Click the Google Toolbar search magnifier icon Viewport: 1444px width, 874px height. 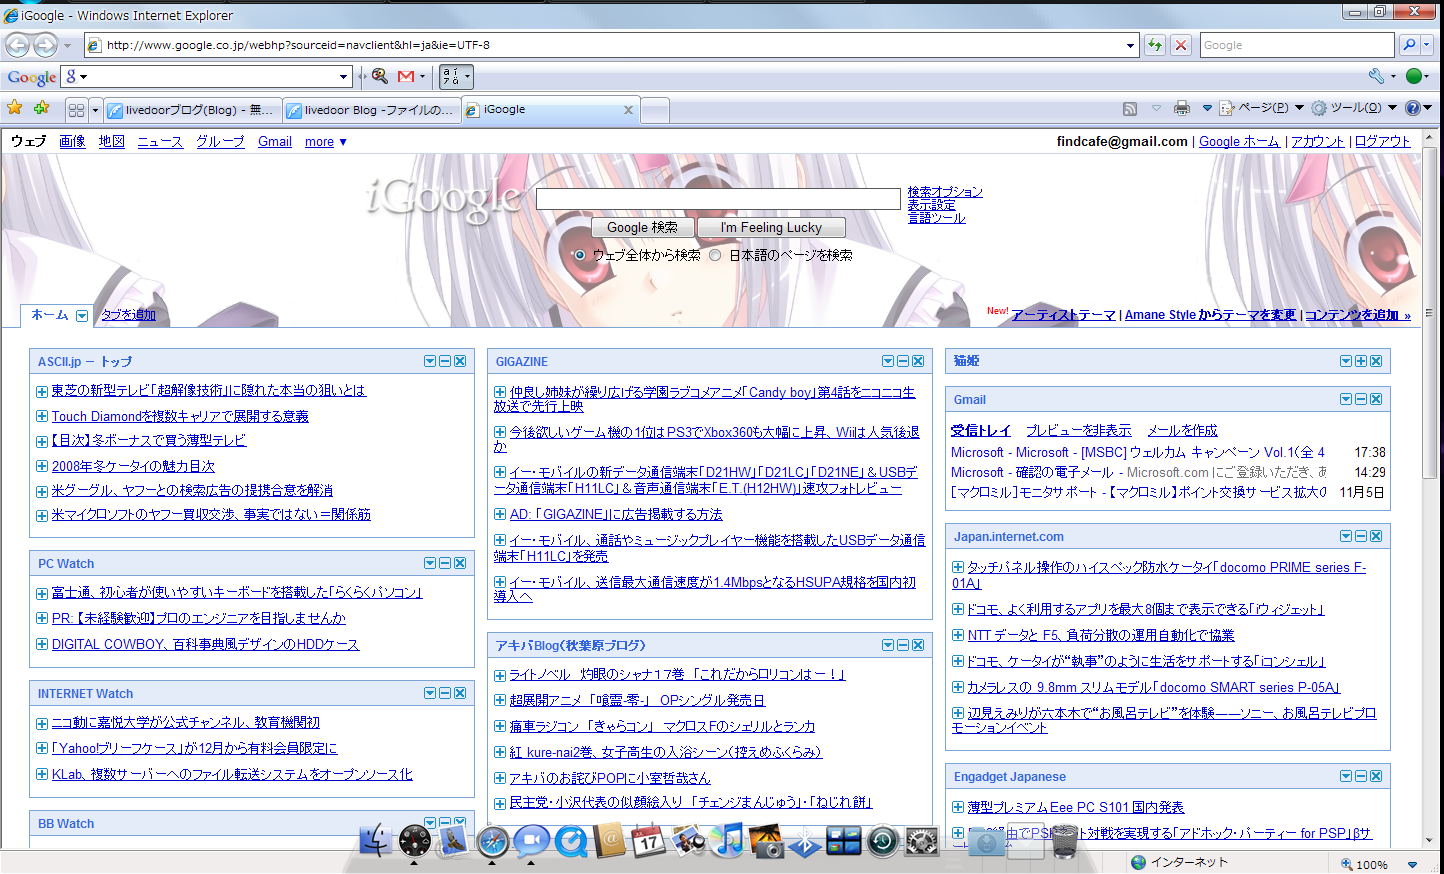pyautogui.click(x=380, y=76)
